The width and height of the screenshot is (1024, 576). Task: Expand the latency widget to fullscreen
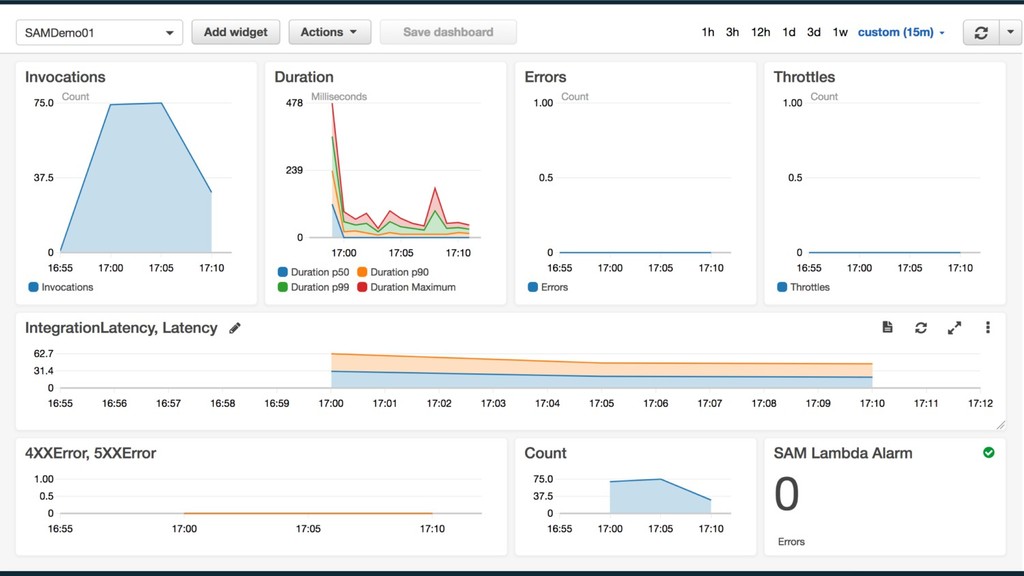pyautogui.click(x=954, y=328)
